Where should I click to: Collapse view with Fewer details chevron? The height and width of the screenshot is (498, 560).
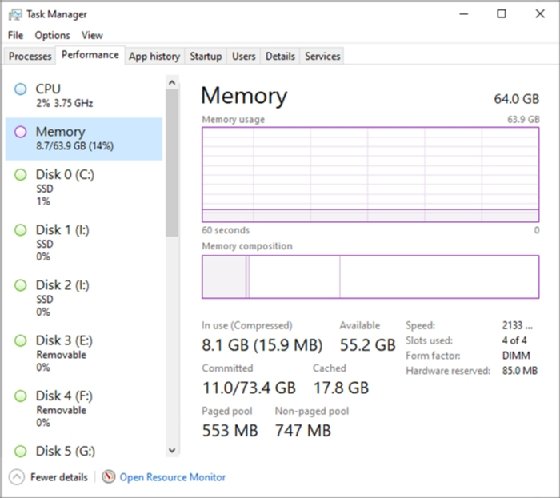(x=16, y=477)
